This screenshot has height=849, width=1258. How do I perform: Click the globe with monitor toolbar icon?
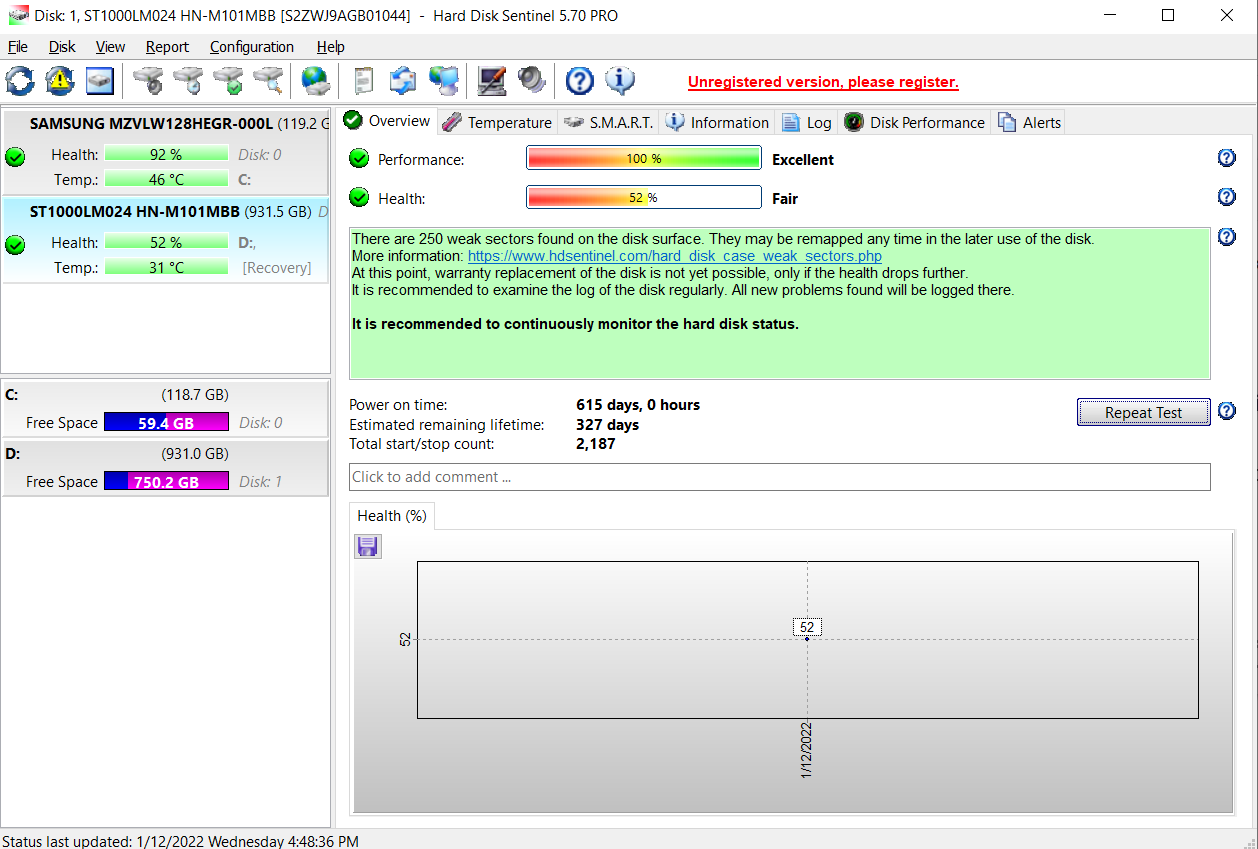(x=443, y=81)
